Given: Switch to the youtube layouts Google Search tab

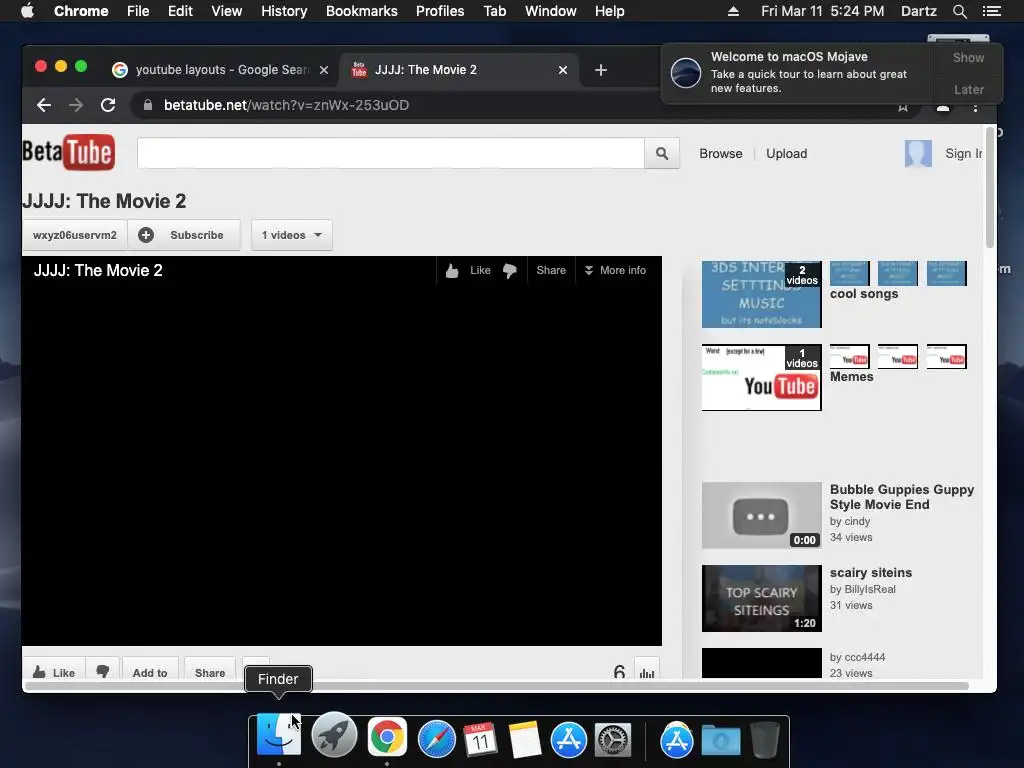Looking at the screenshot, I should pos(222,70).
